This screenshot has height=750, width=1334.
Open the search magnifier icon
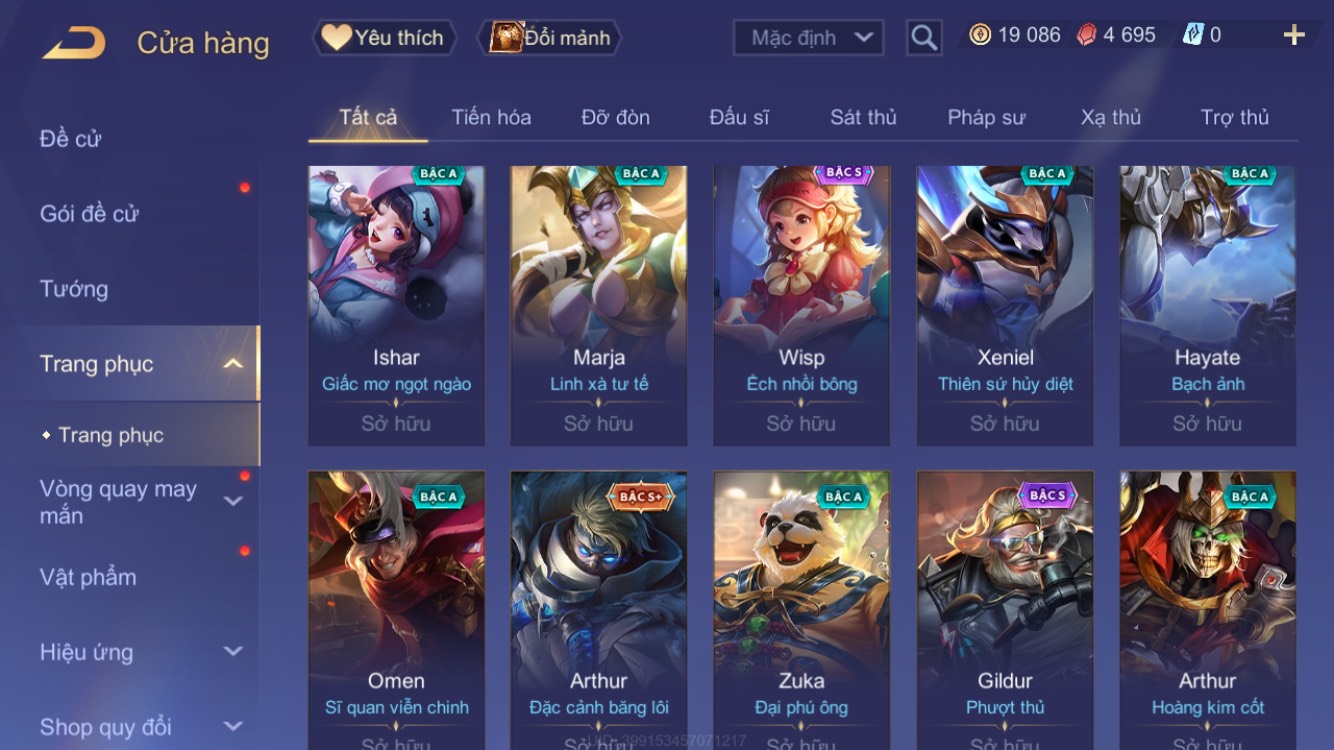coord(924,38)
